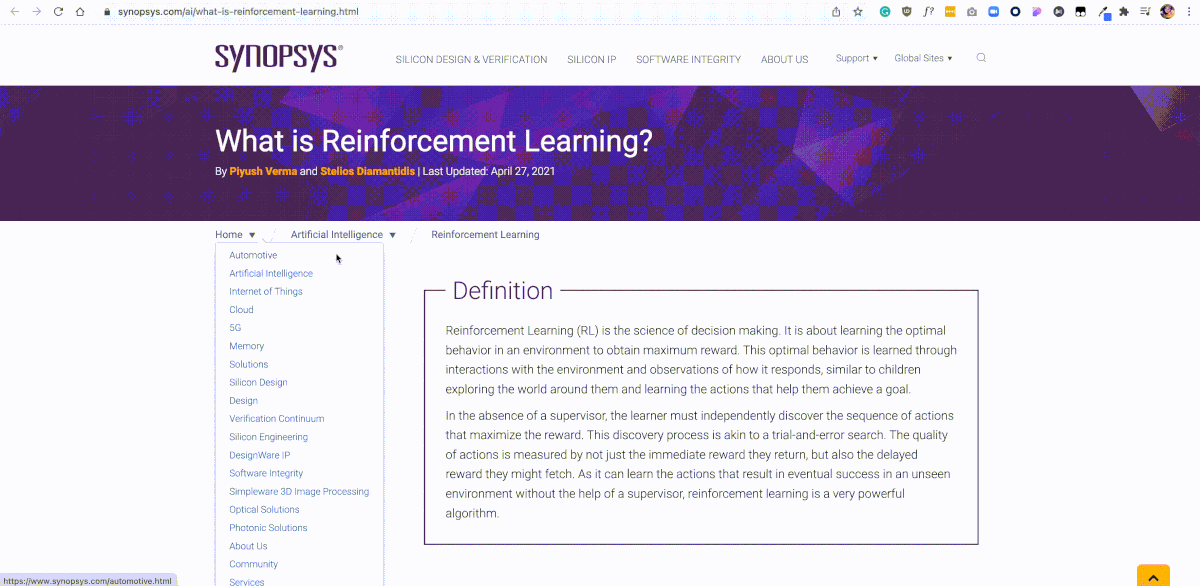Expand the Home breadcrumb dropdown
The height and width of the screenshot is (586, 1200).
(236, 234)
